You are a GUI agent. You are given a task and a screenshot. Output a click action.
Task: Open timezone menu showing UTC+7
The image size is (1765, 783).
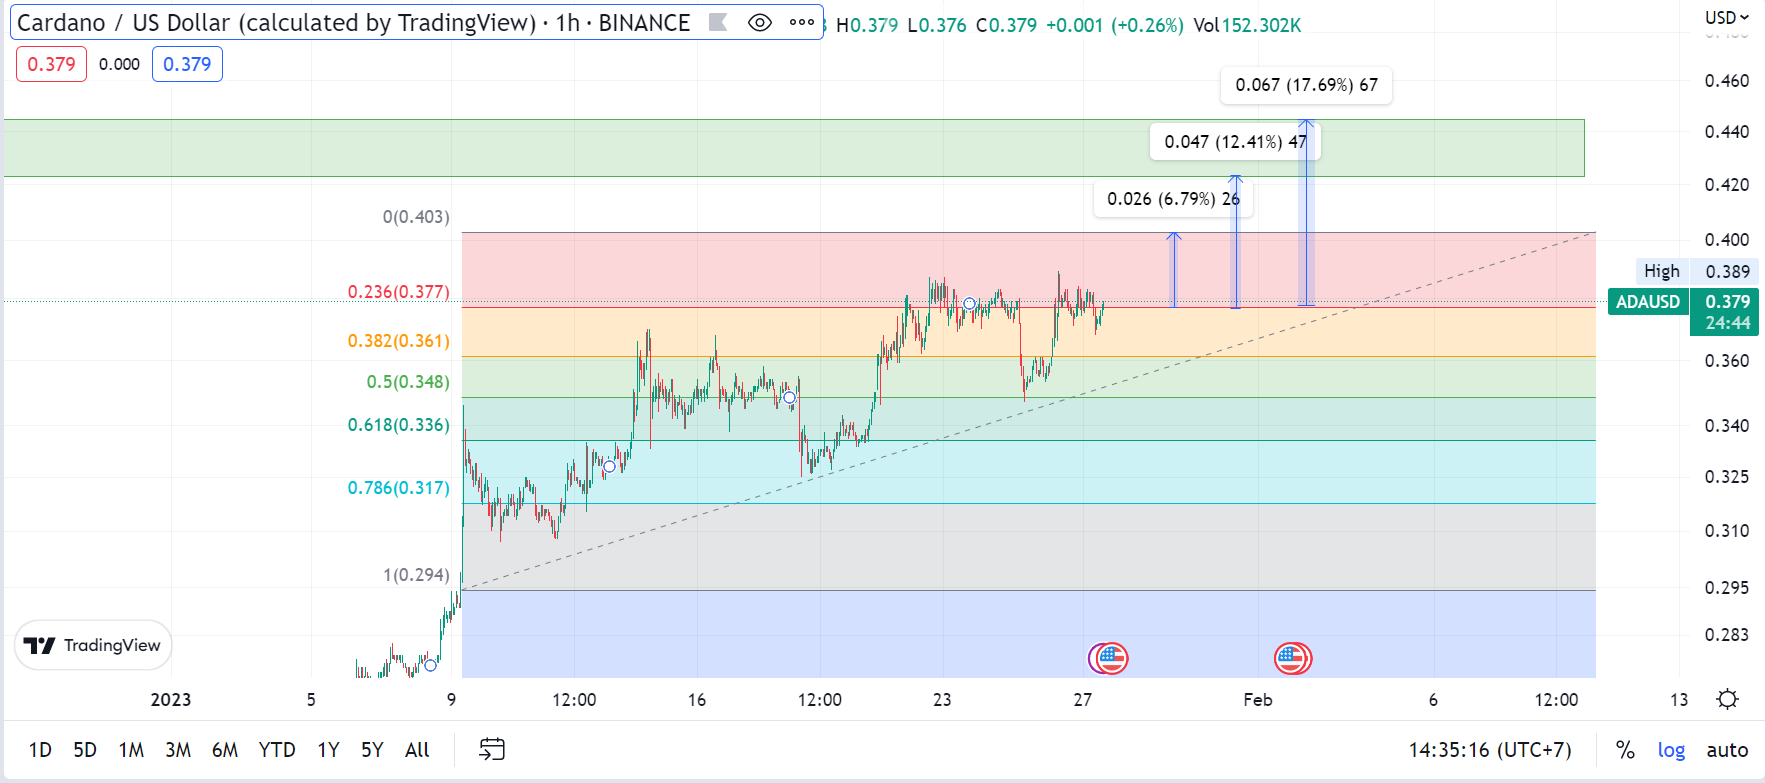point(1490,750)
